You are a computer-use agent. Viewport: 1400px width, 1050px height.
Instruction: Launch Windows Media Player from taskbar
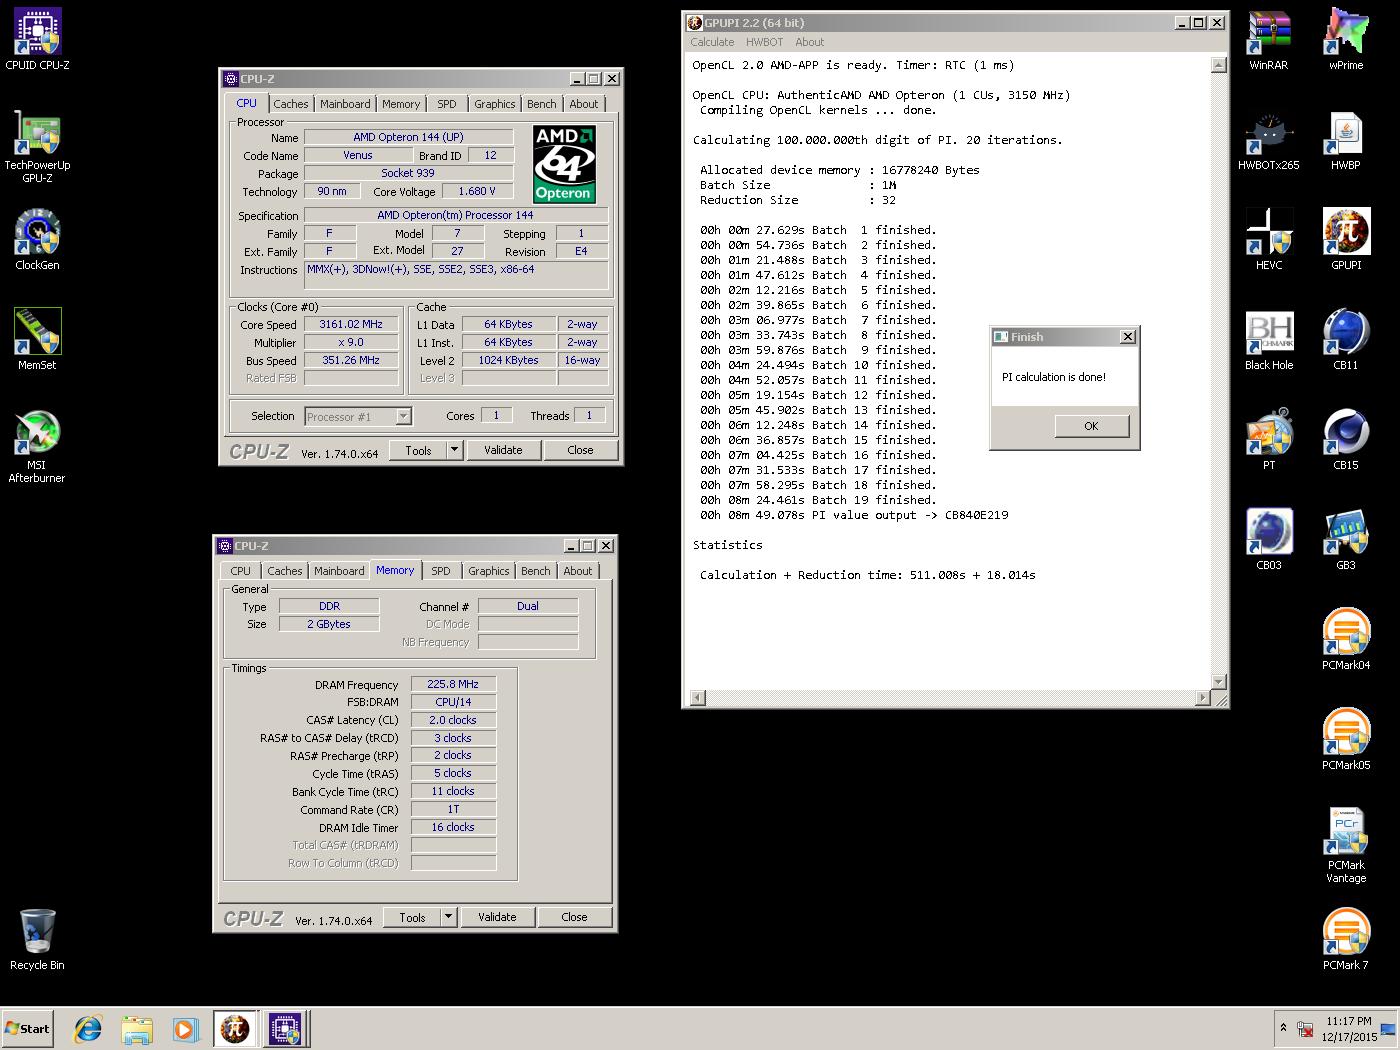pyautogui.click(x=185, y=1028)
